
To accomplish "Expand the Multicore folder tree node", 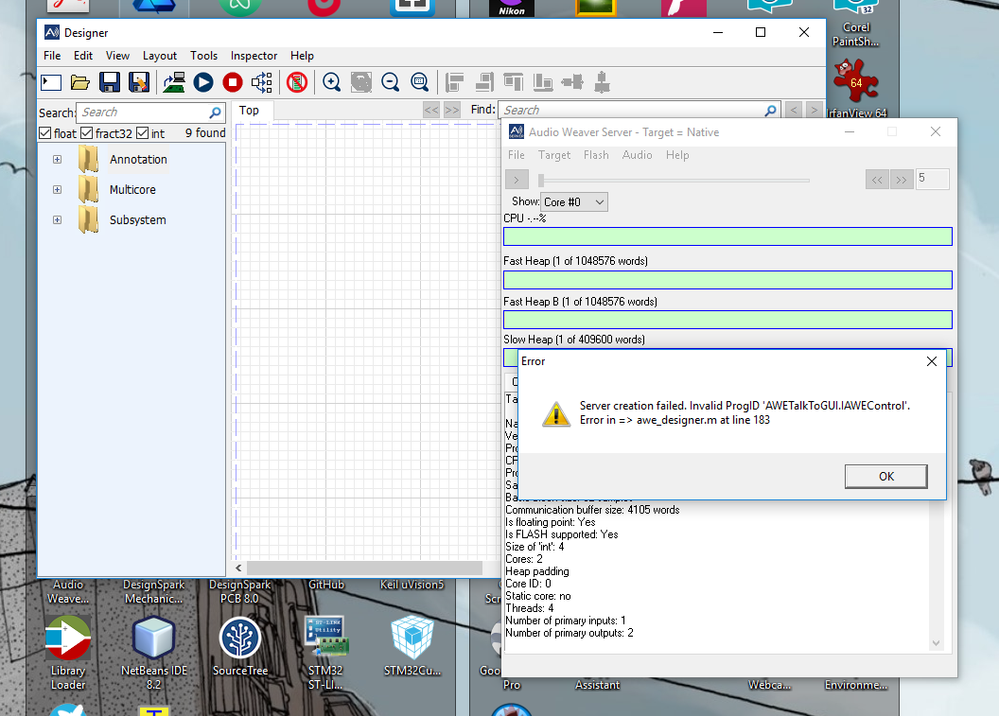I will (x=57, y=189).
